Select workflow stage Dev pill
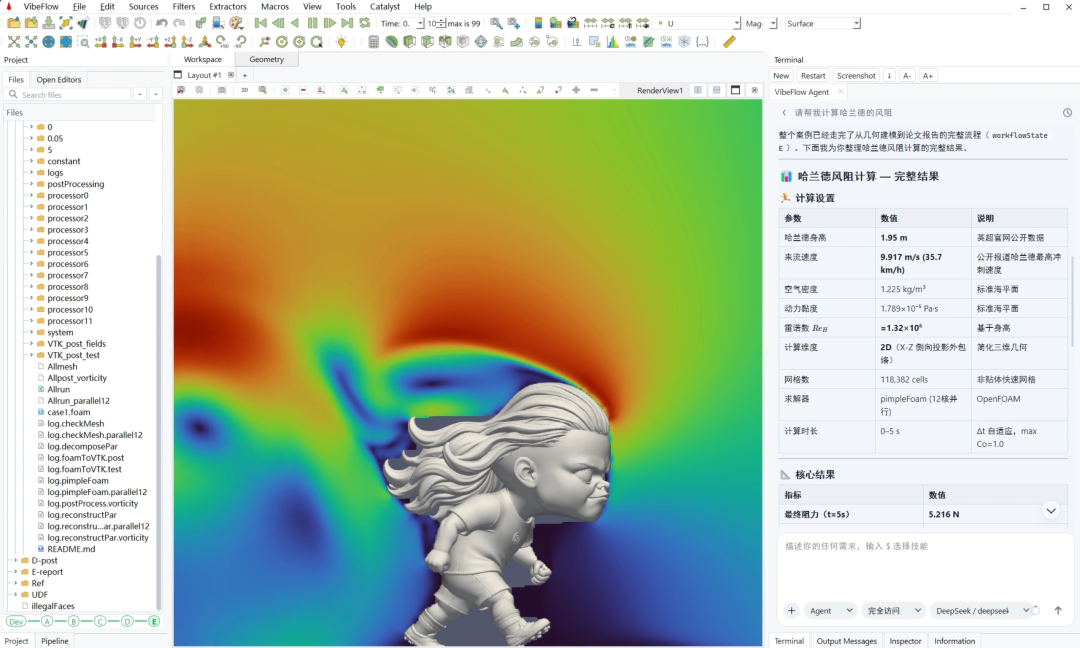 (16, 621)
